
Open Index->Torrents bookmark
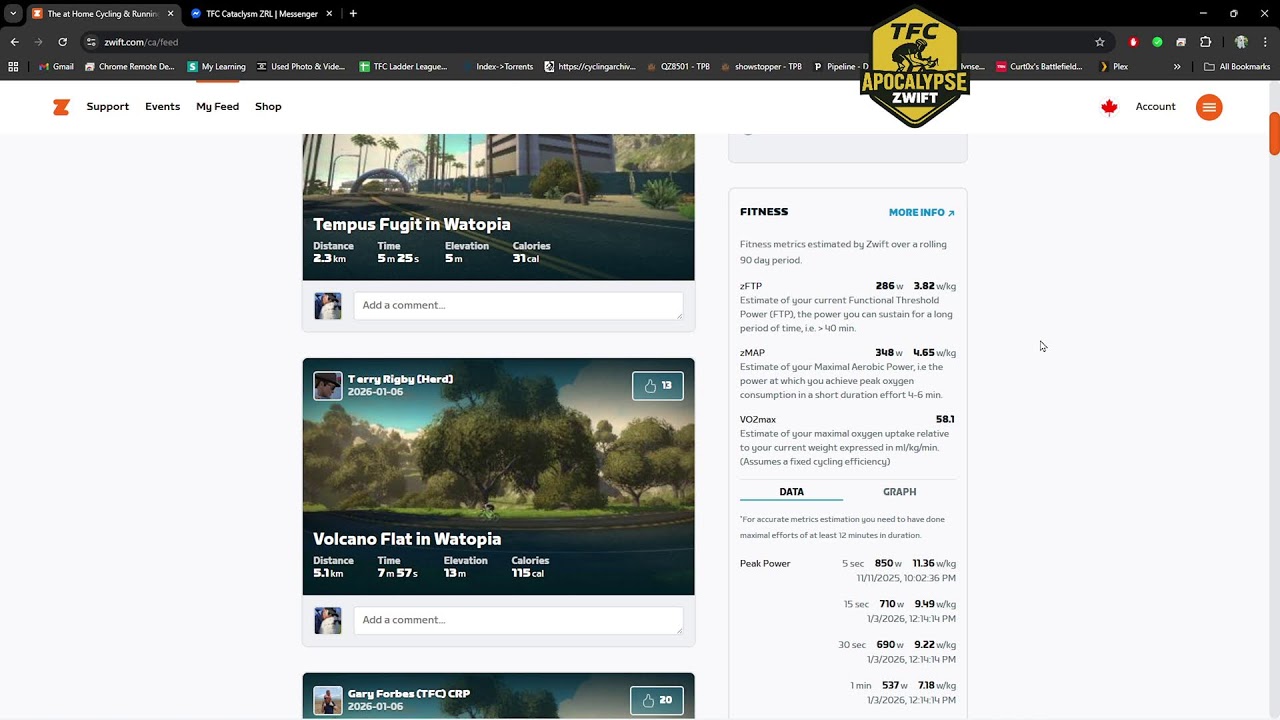(x=498, y=67)
